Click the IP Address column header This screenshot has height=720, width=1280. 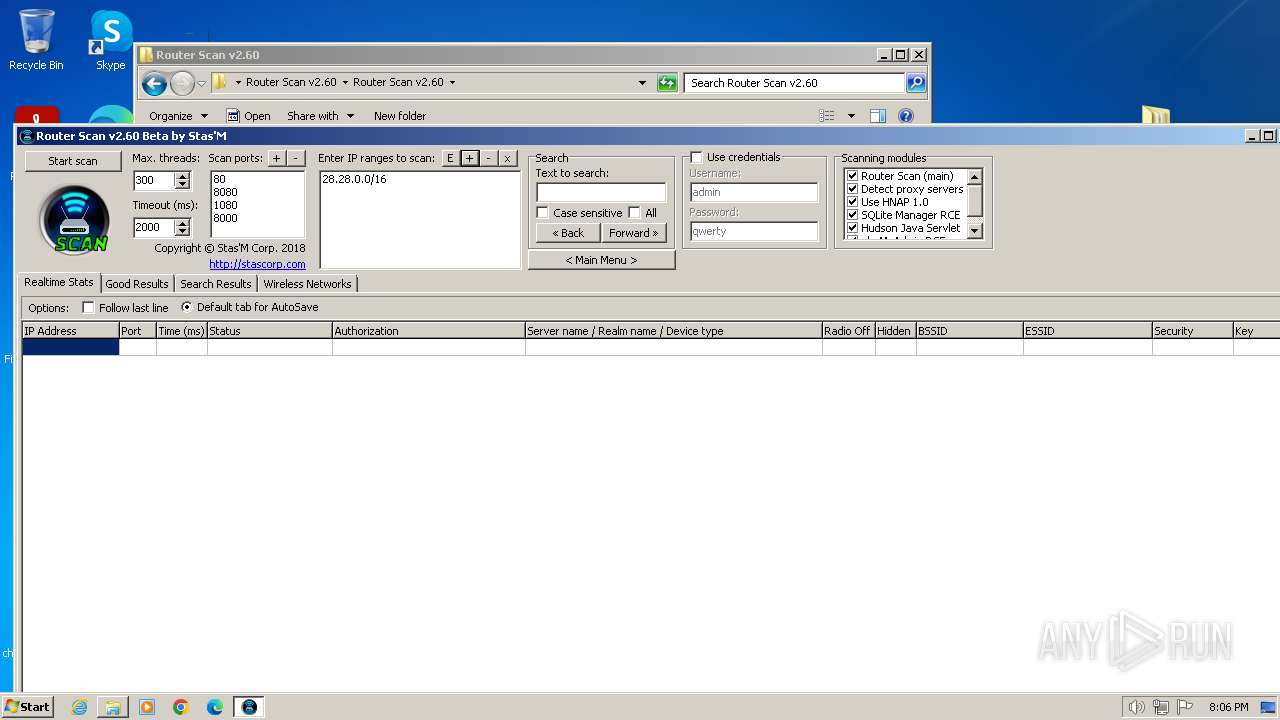click(70, 331)
